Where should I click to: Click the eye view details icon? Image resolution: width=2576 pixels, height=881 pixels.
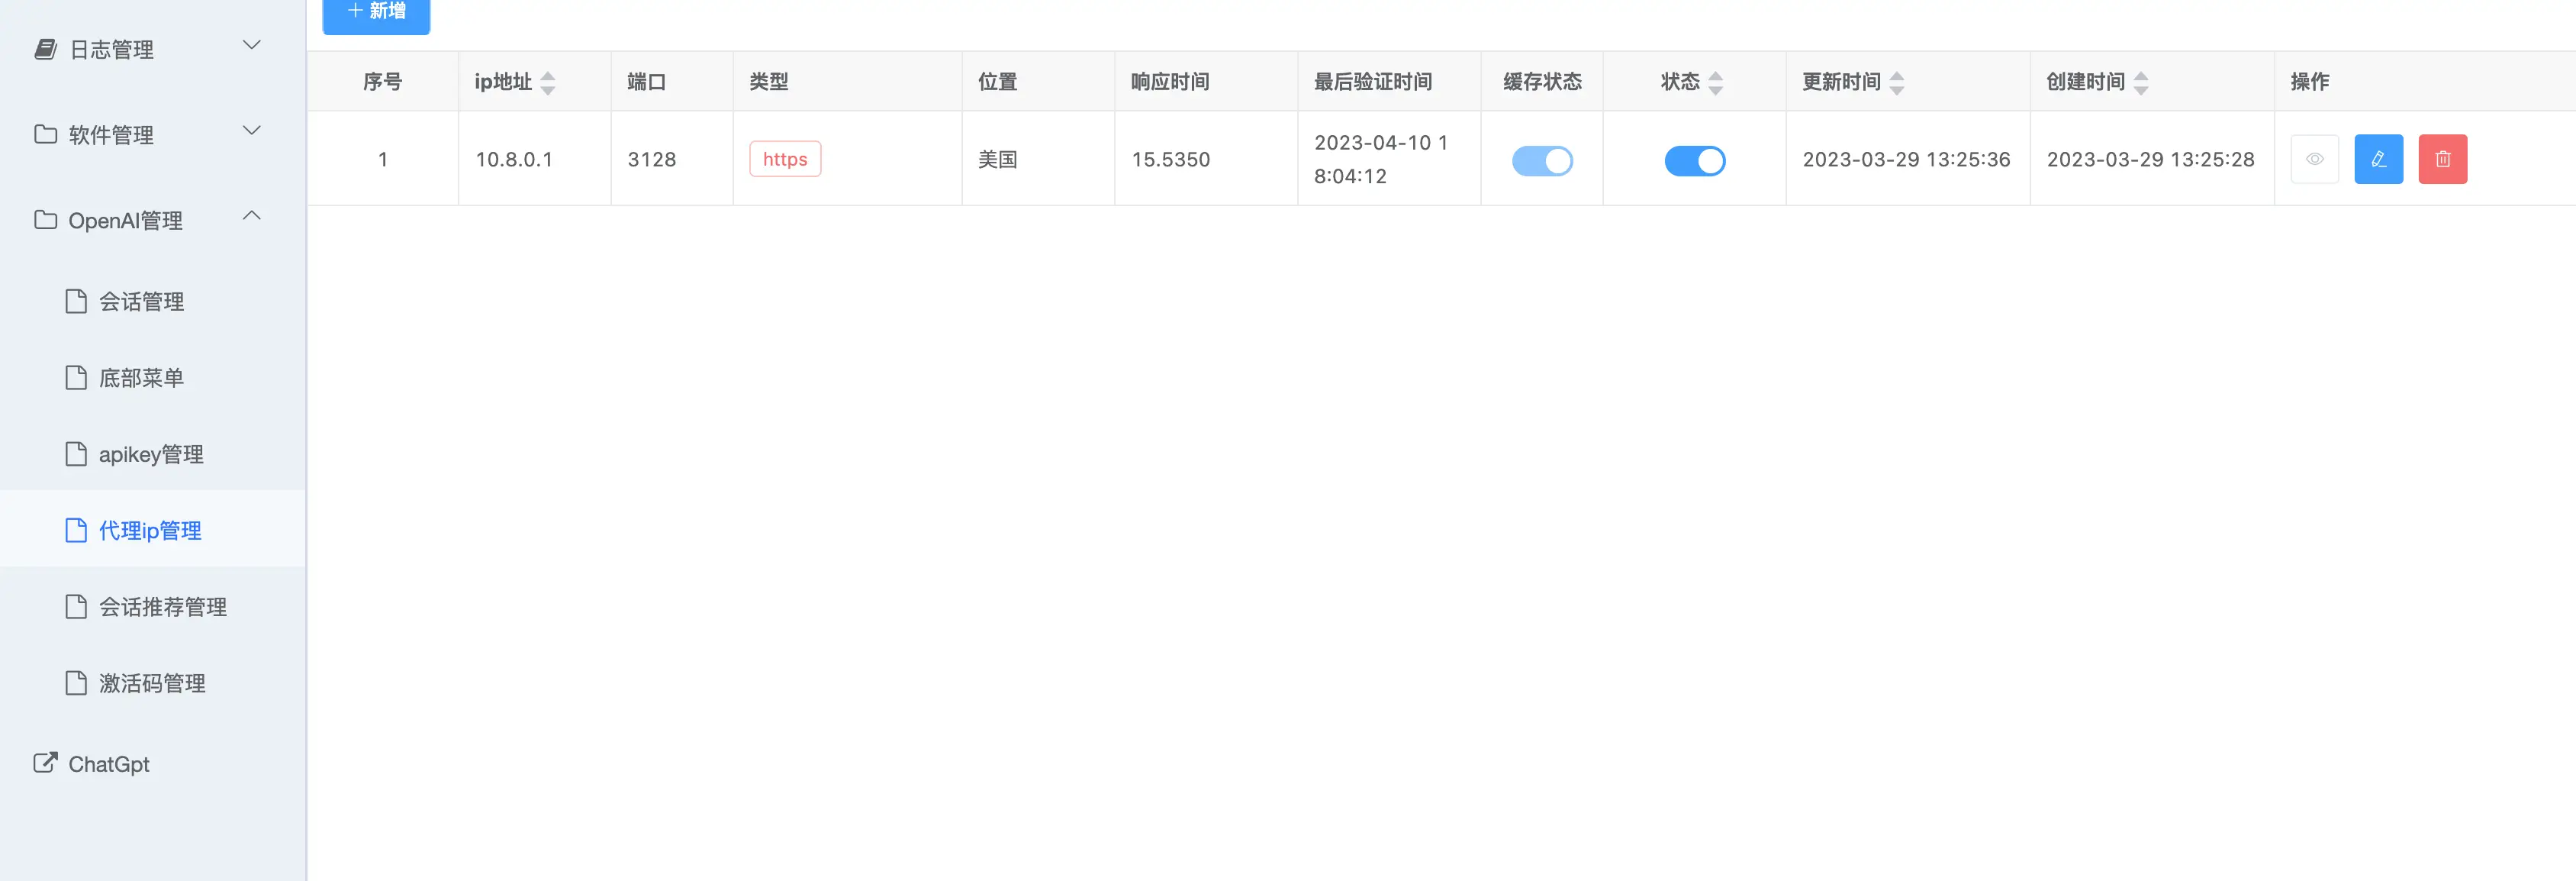tap(2314, 159)
